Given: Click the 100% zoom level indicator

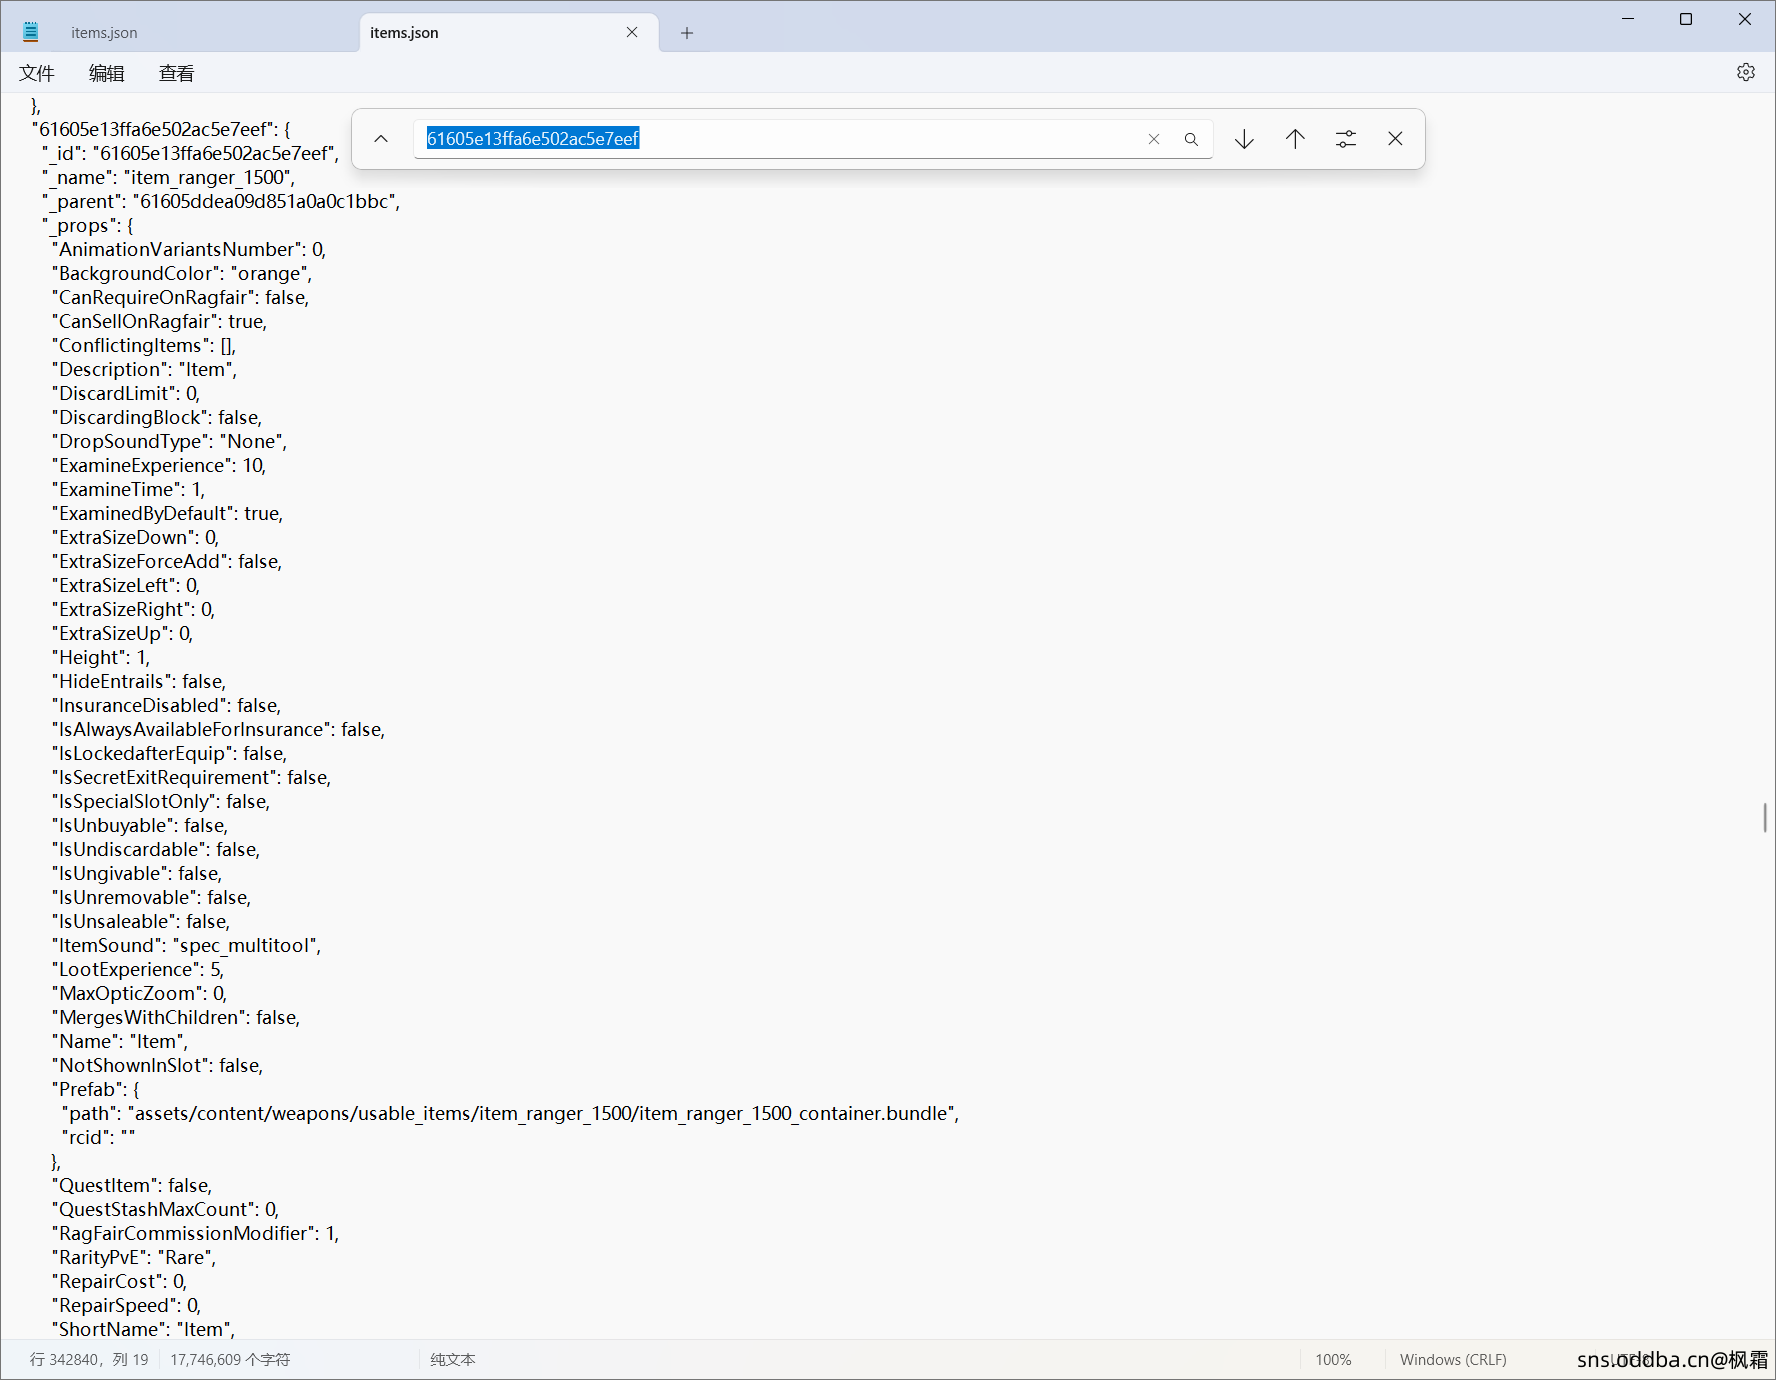Looking at the screenshot, I should tap(1333, 1360).
